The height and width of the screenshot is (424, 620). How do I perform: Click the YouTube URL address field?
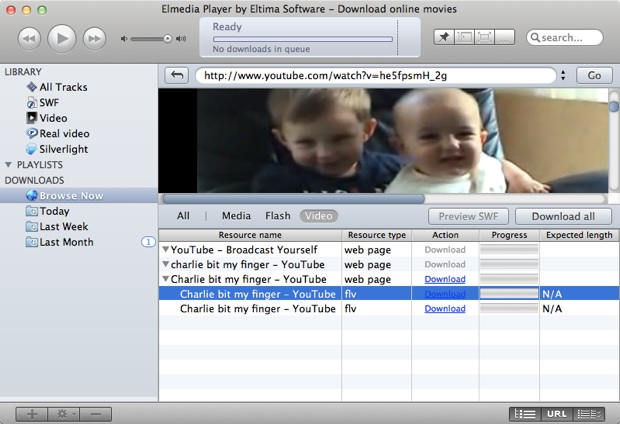pyautogui.click(x=376, y=76)
